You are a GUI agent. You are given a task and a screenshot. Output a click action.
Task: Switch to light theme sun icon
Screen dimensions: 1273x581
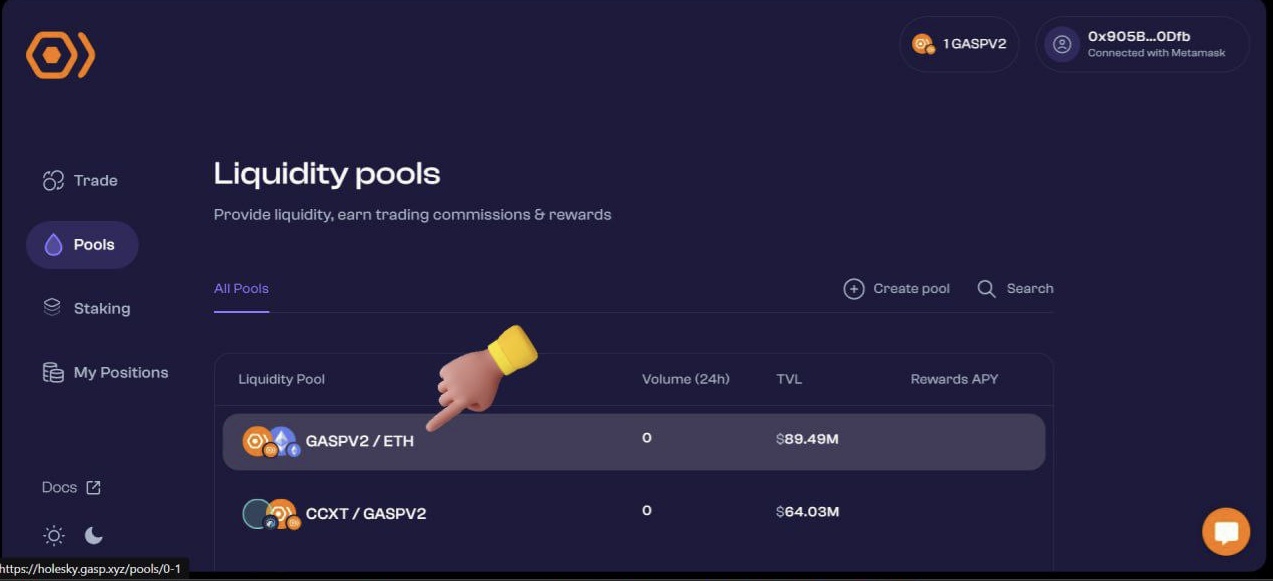click(54, 535)
